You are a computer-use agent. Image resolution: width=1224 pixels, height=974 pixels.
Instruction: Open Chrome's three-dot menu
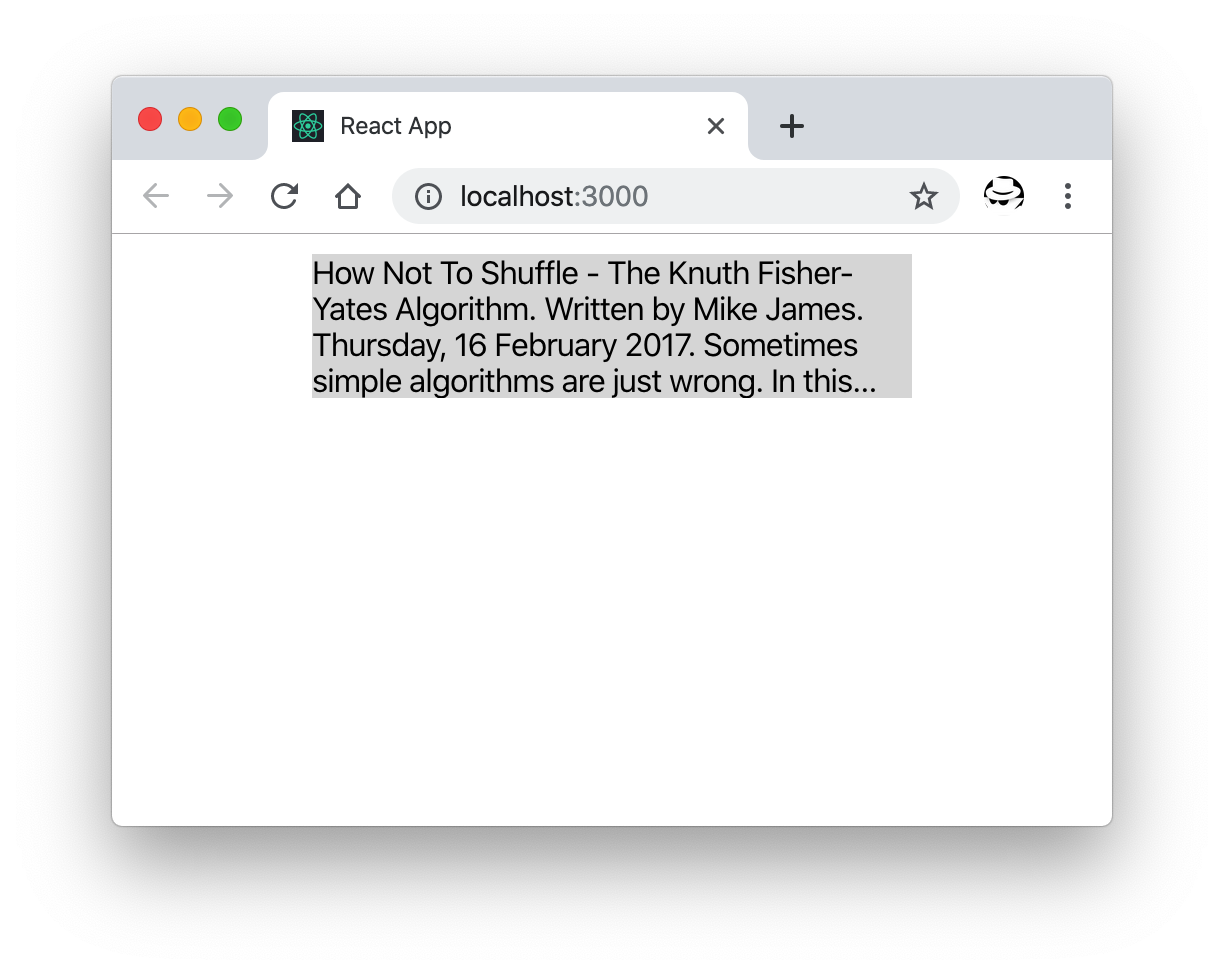pos(1068,196)
